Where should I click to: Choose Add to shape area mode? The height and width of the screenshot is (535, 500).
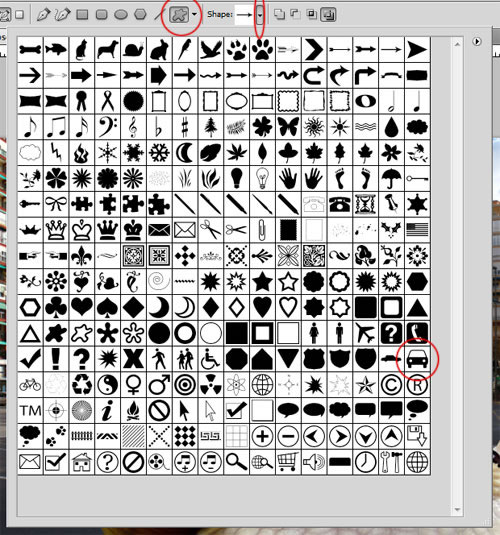click(280, 14)
